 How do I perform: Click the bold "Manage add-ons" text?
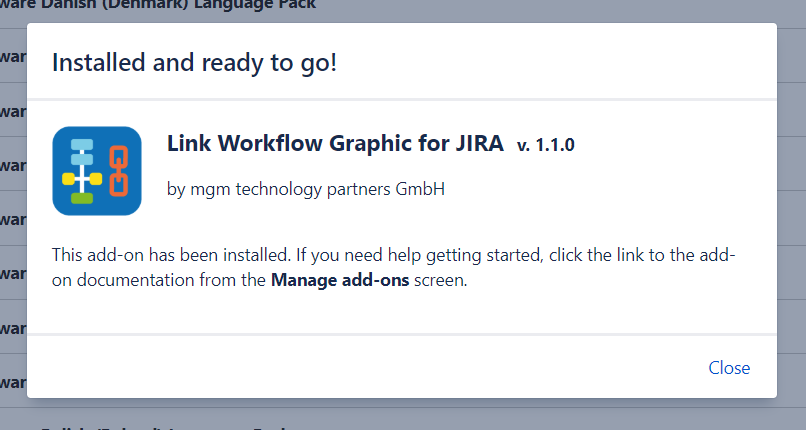point(340,280)
